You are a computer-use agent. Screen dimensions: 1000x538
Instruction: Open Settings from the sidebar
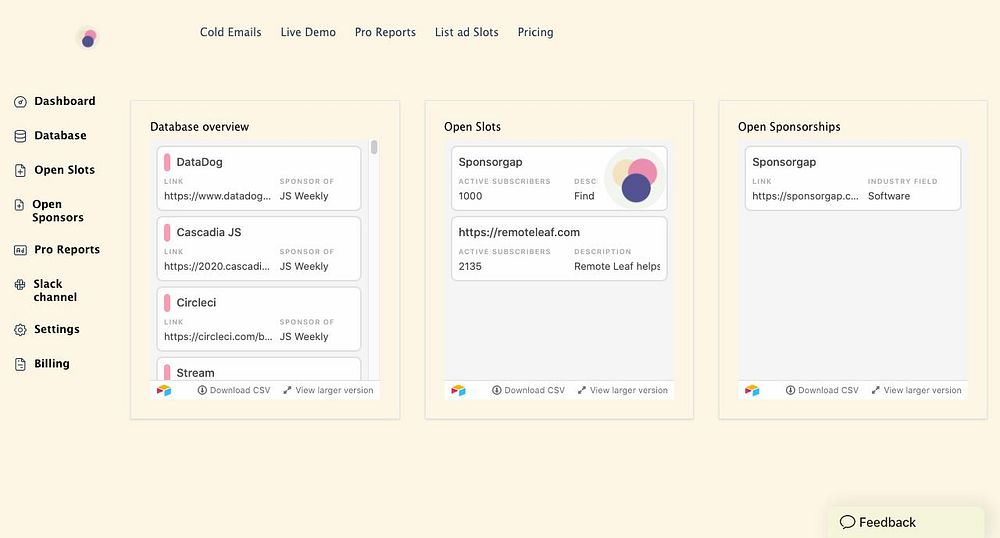pos(57,329)
